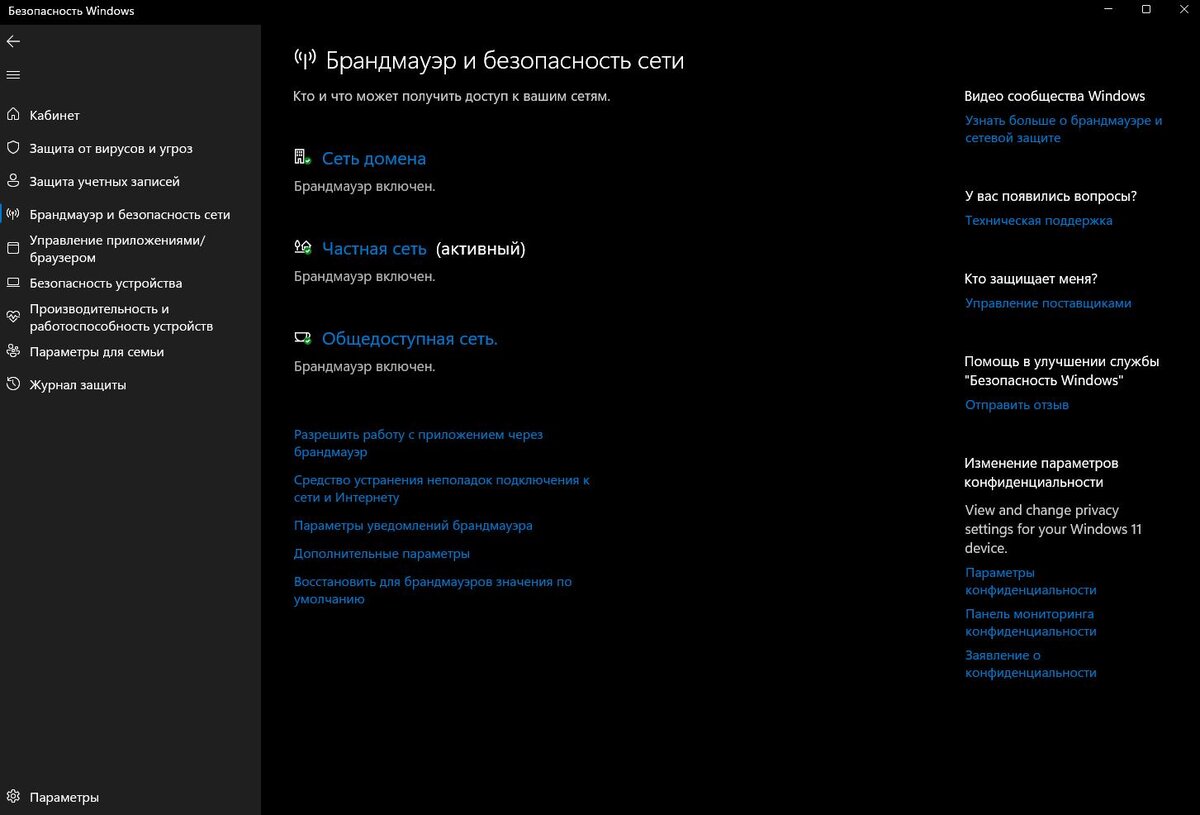
Task: Click the У вас появились вопросы? heading
Action: click(1050, 196)
